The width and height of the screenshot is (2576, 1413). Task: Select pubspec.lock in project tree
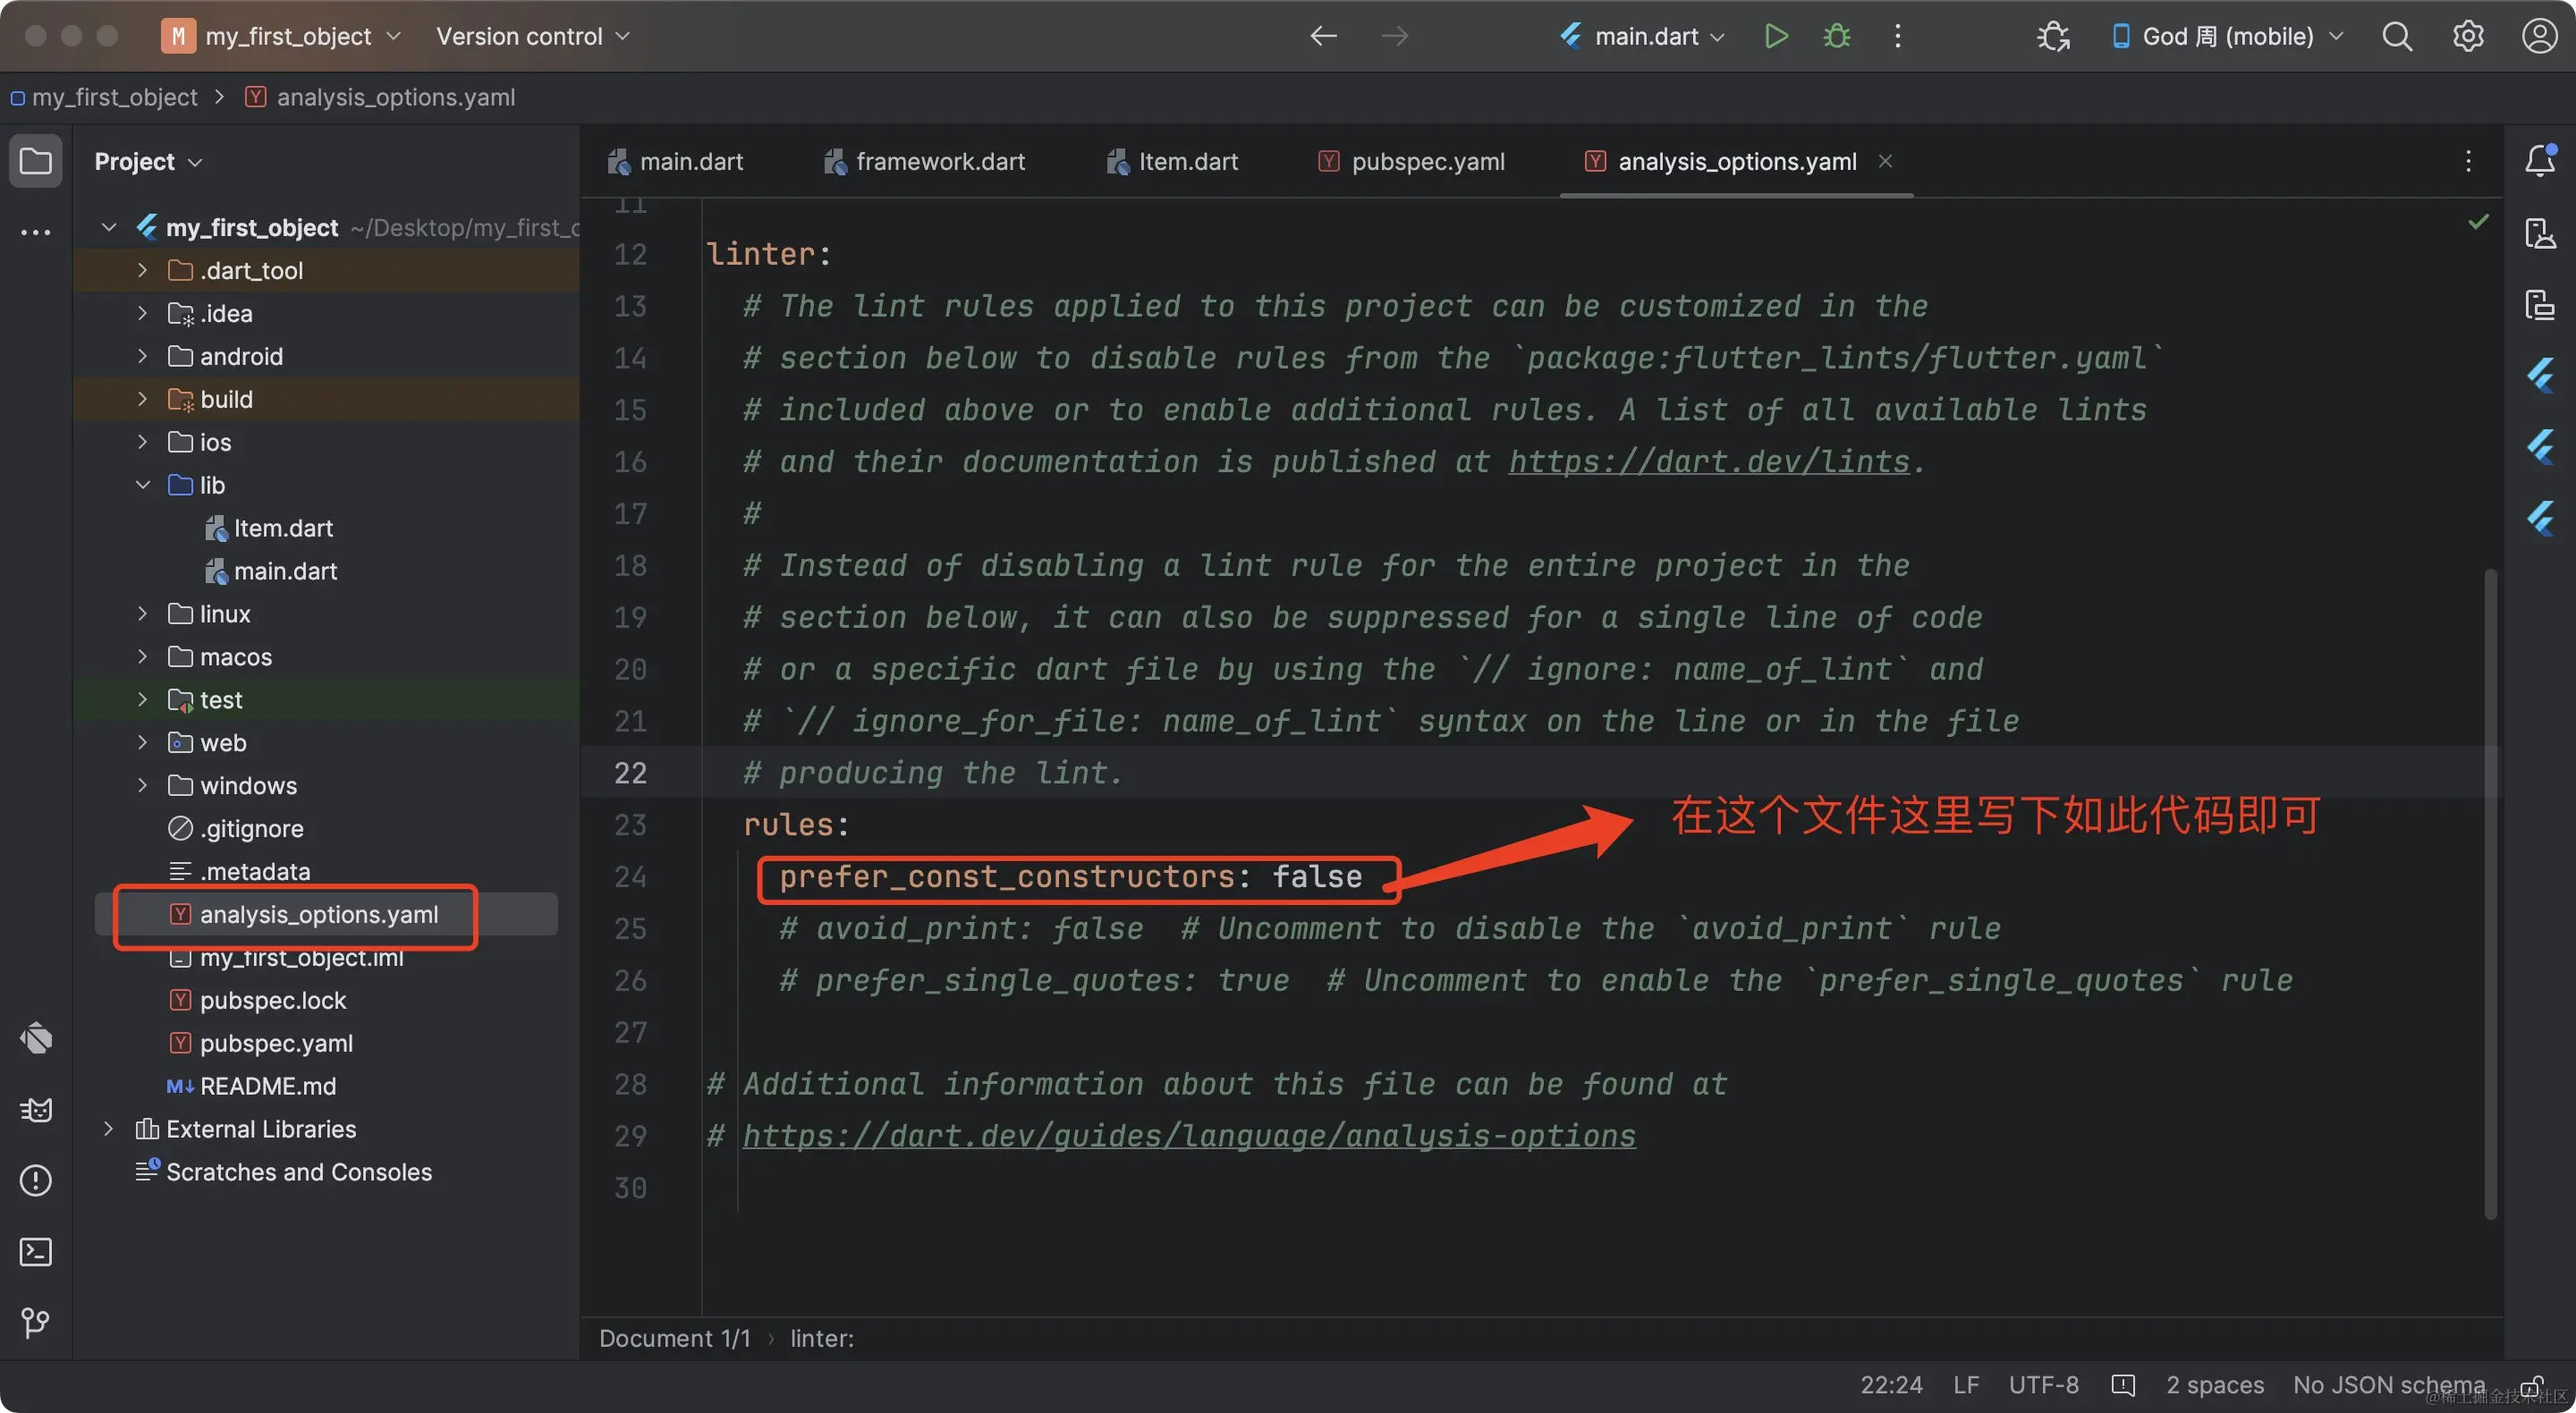point(272,1000)
